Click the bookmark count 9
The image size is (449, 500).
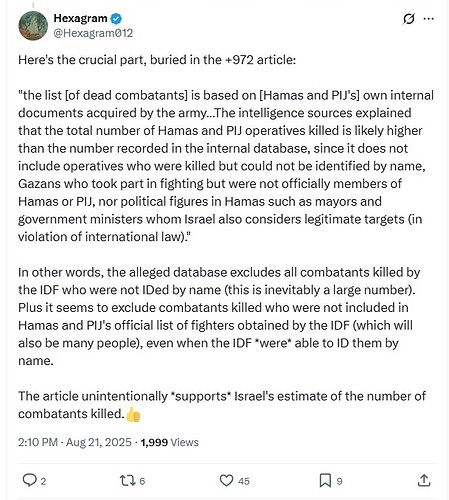[339, 481]
